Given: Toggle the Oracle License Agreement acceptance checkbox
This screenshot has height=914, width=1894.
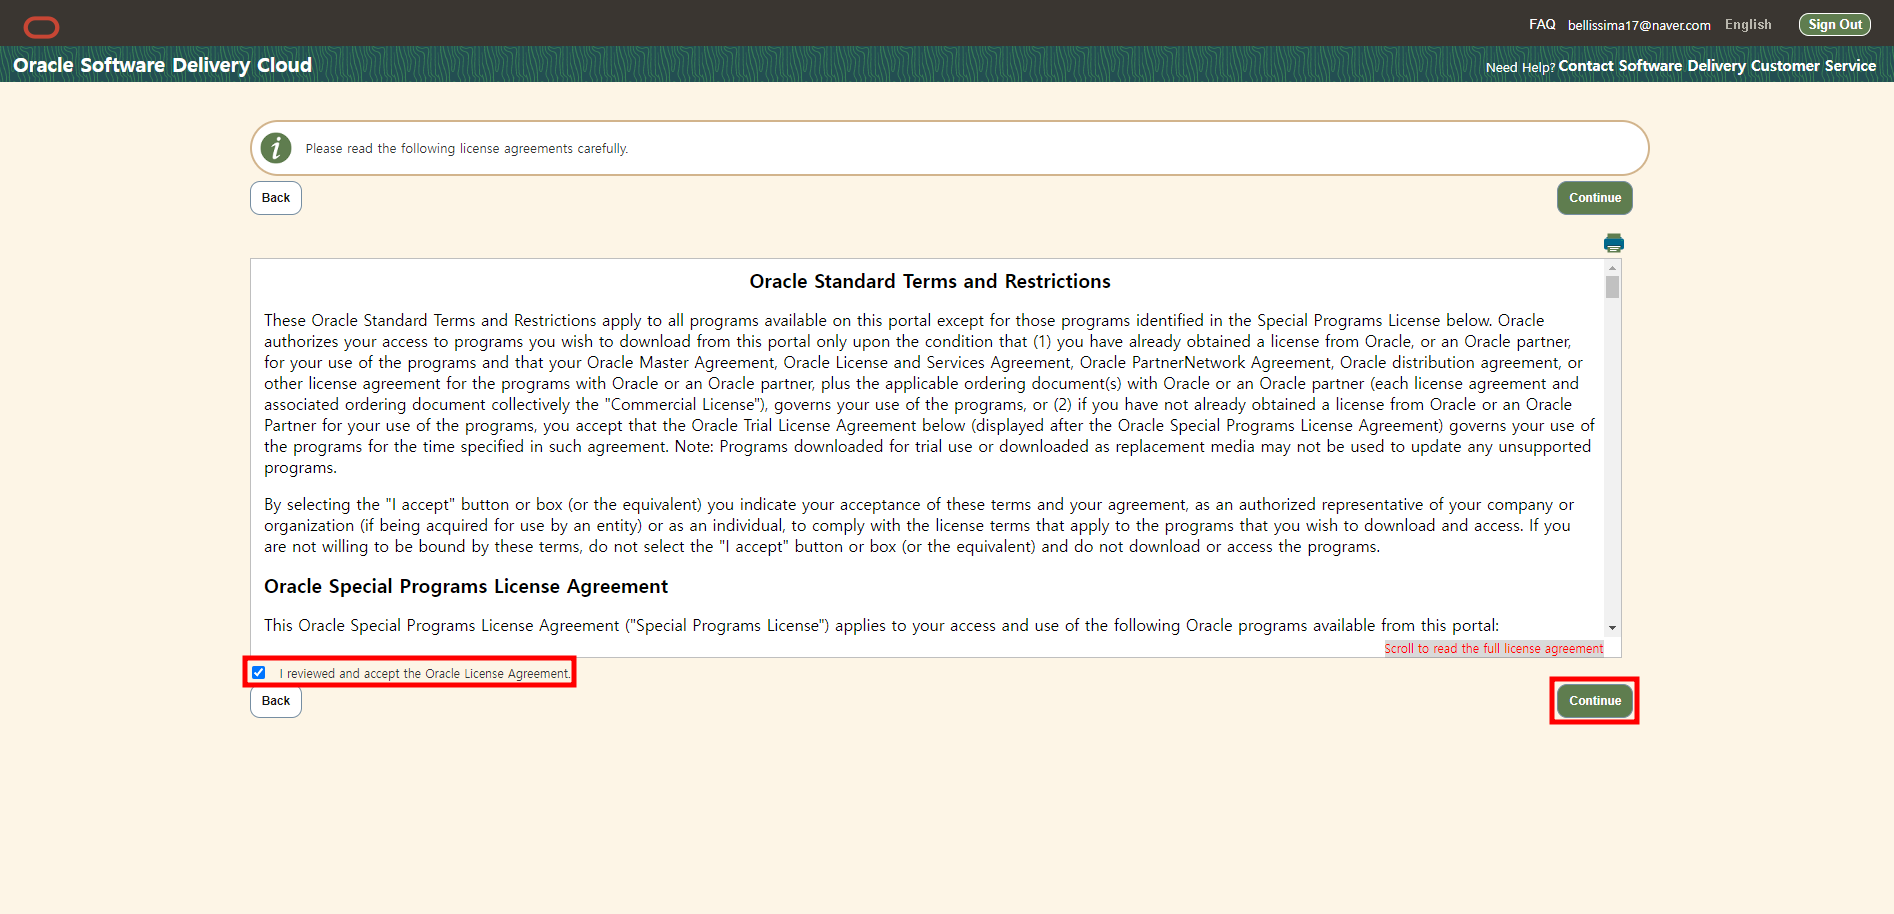Looking at the screenshot, I should pos(259,673).
